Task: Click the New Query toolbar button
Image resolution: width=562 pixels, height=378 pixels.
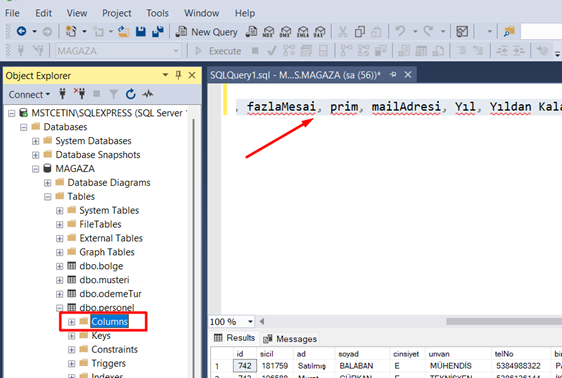Action: point(207,32)
